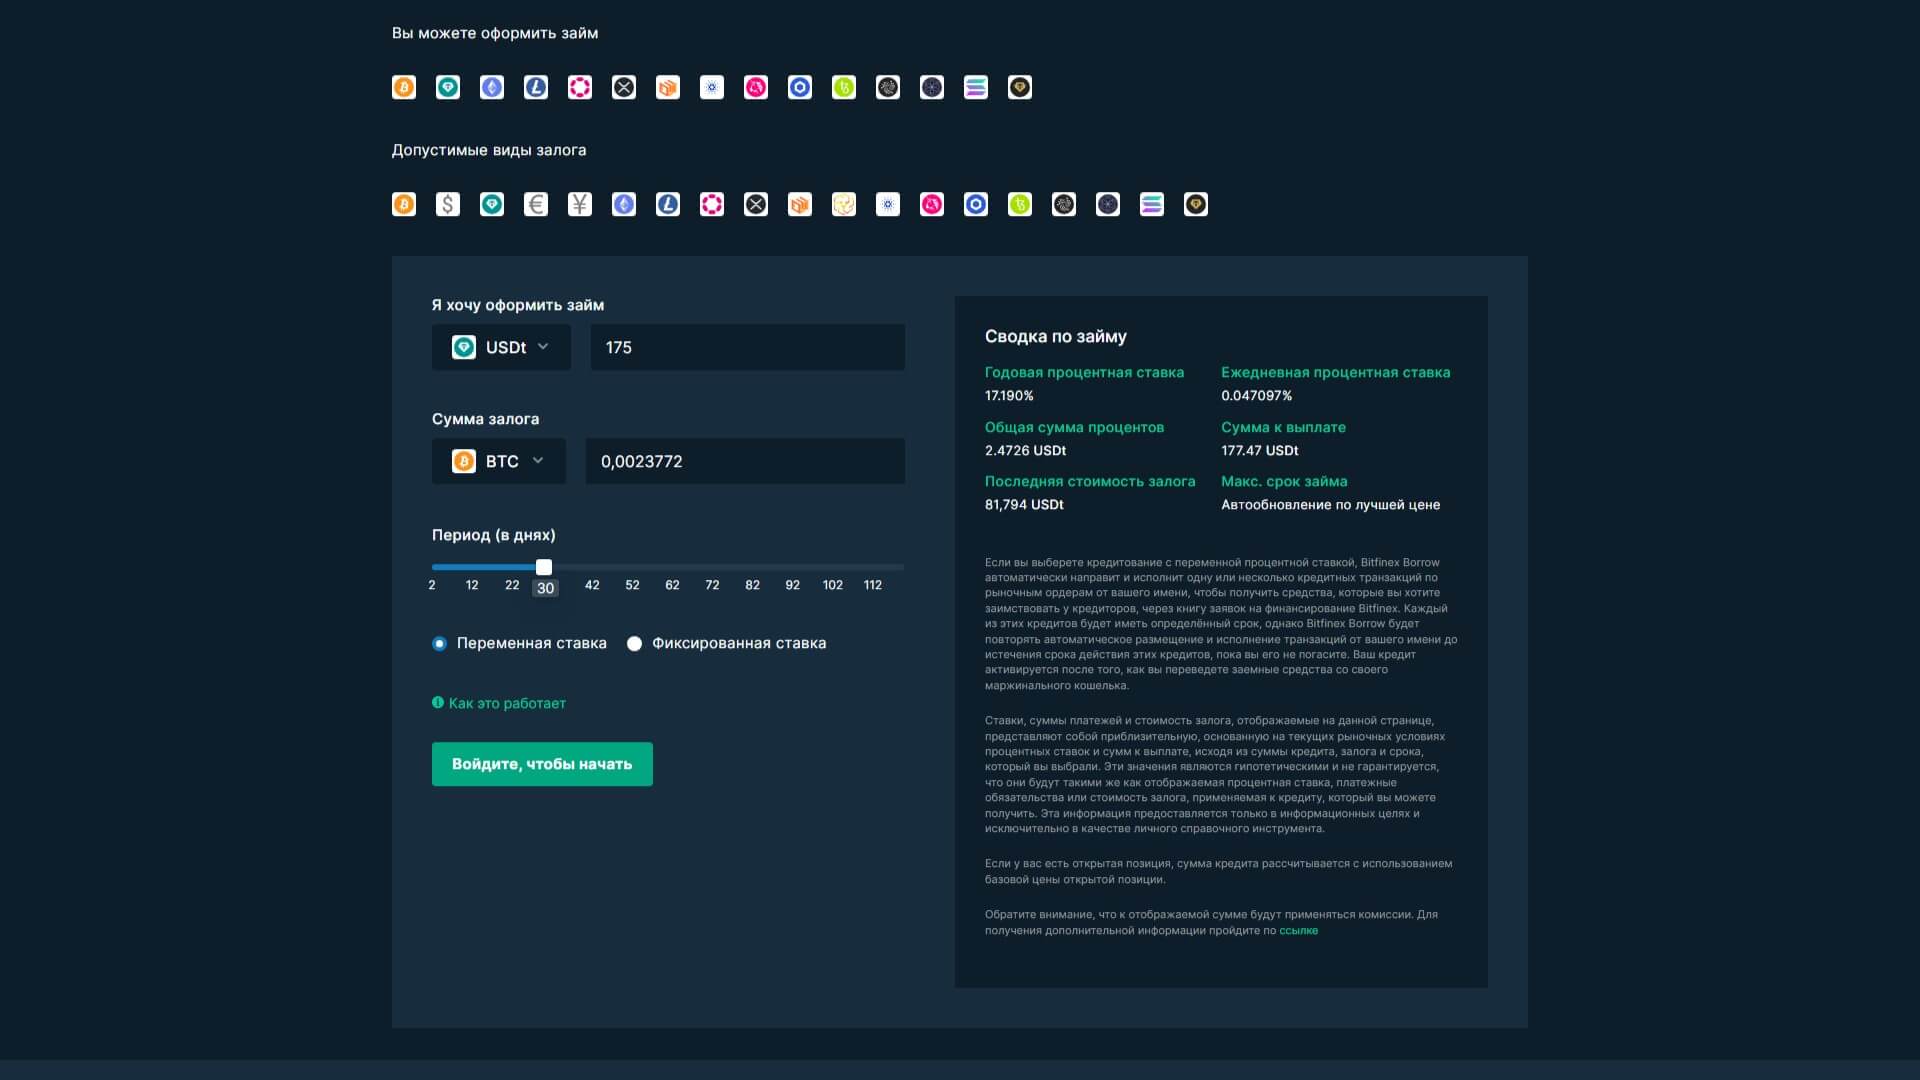Click the US dollar collateral icon
Viewport: 1920px width, 1080px height.
[x=448, y=205]
